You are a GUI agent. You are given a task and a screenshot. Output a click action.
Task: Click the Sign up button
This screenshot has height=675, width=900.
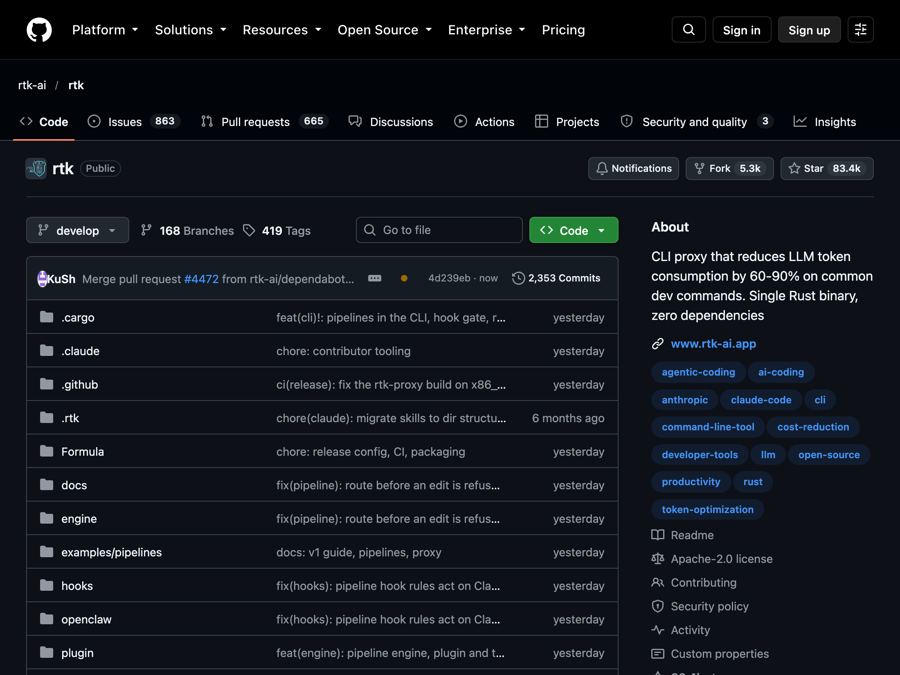pyautogui.click(x=809, y=30)
